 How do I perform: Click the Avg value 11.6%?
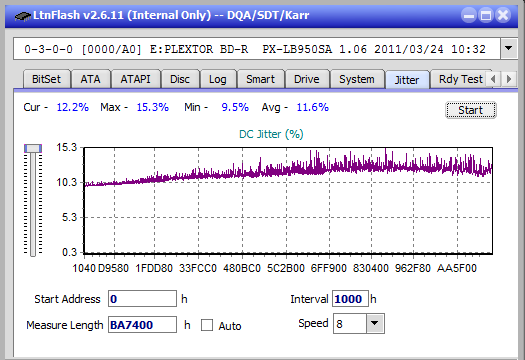point(313,107)
